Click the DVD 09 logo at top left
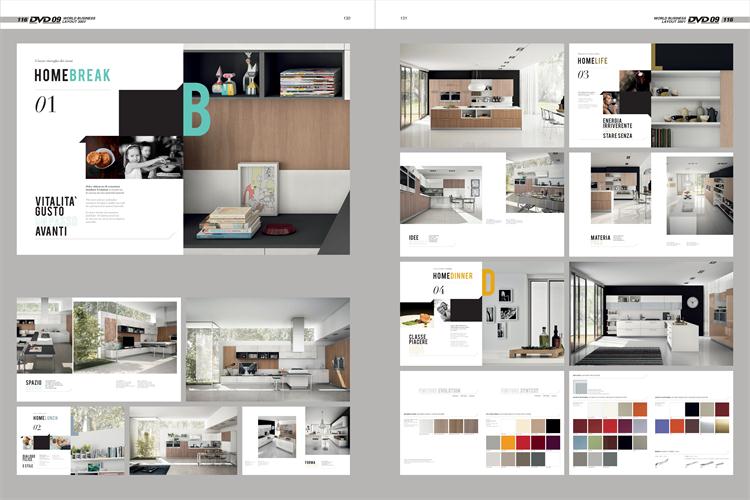Image resolution: width=750 pixels, height=500 pixels. [47, 19]
